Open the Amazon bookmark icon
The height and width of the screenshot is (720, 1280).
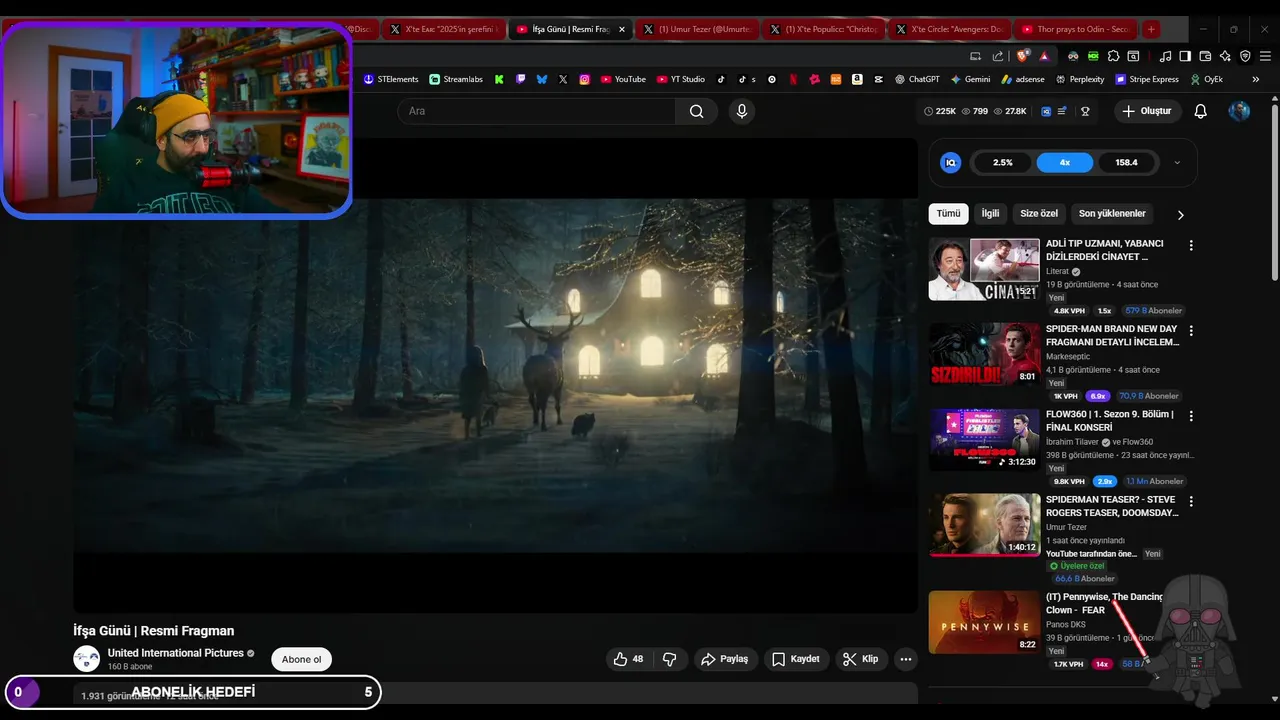pos(857,79)
